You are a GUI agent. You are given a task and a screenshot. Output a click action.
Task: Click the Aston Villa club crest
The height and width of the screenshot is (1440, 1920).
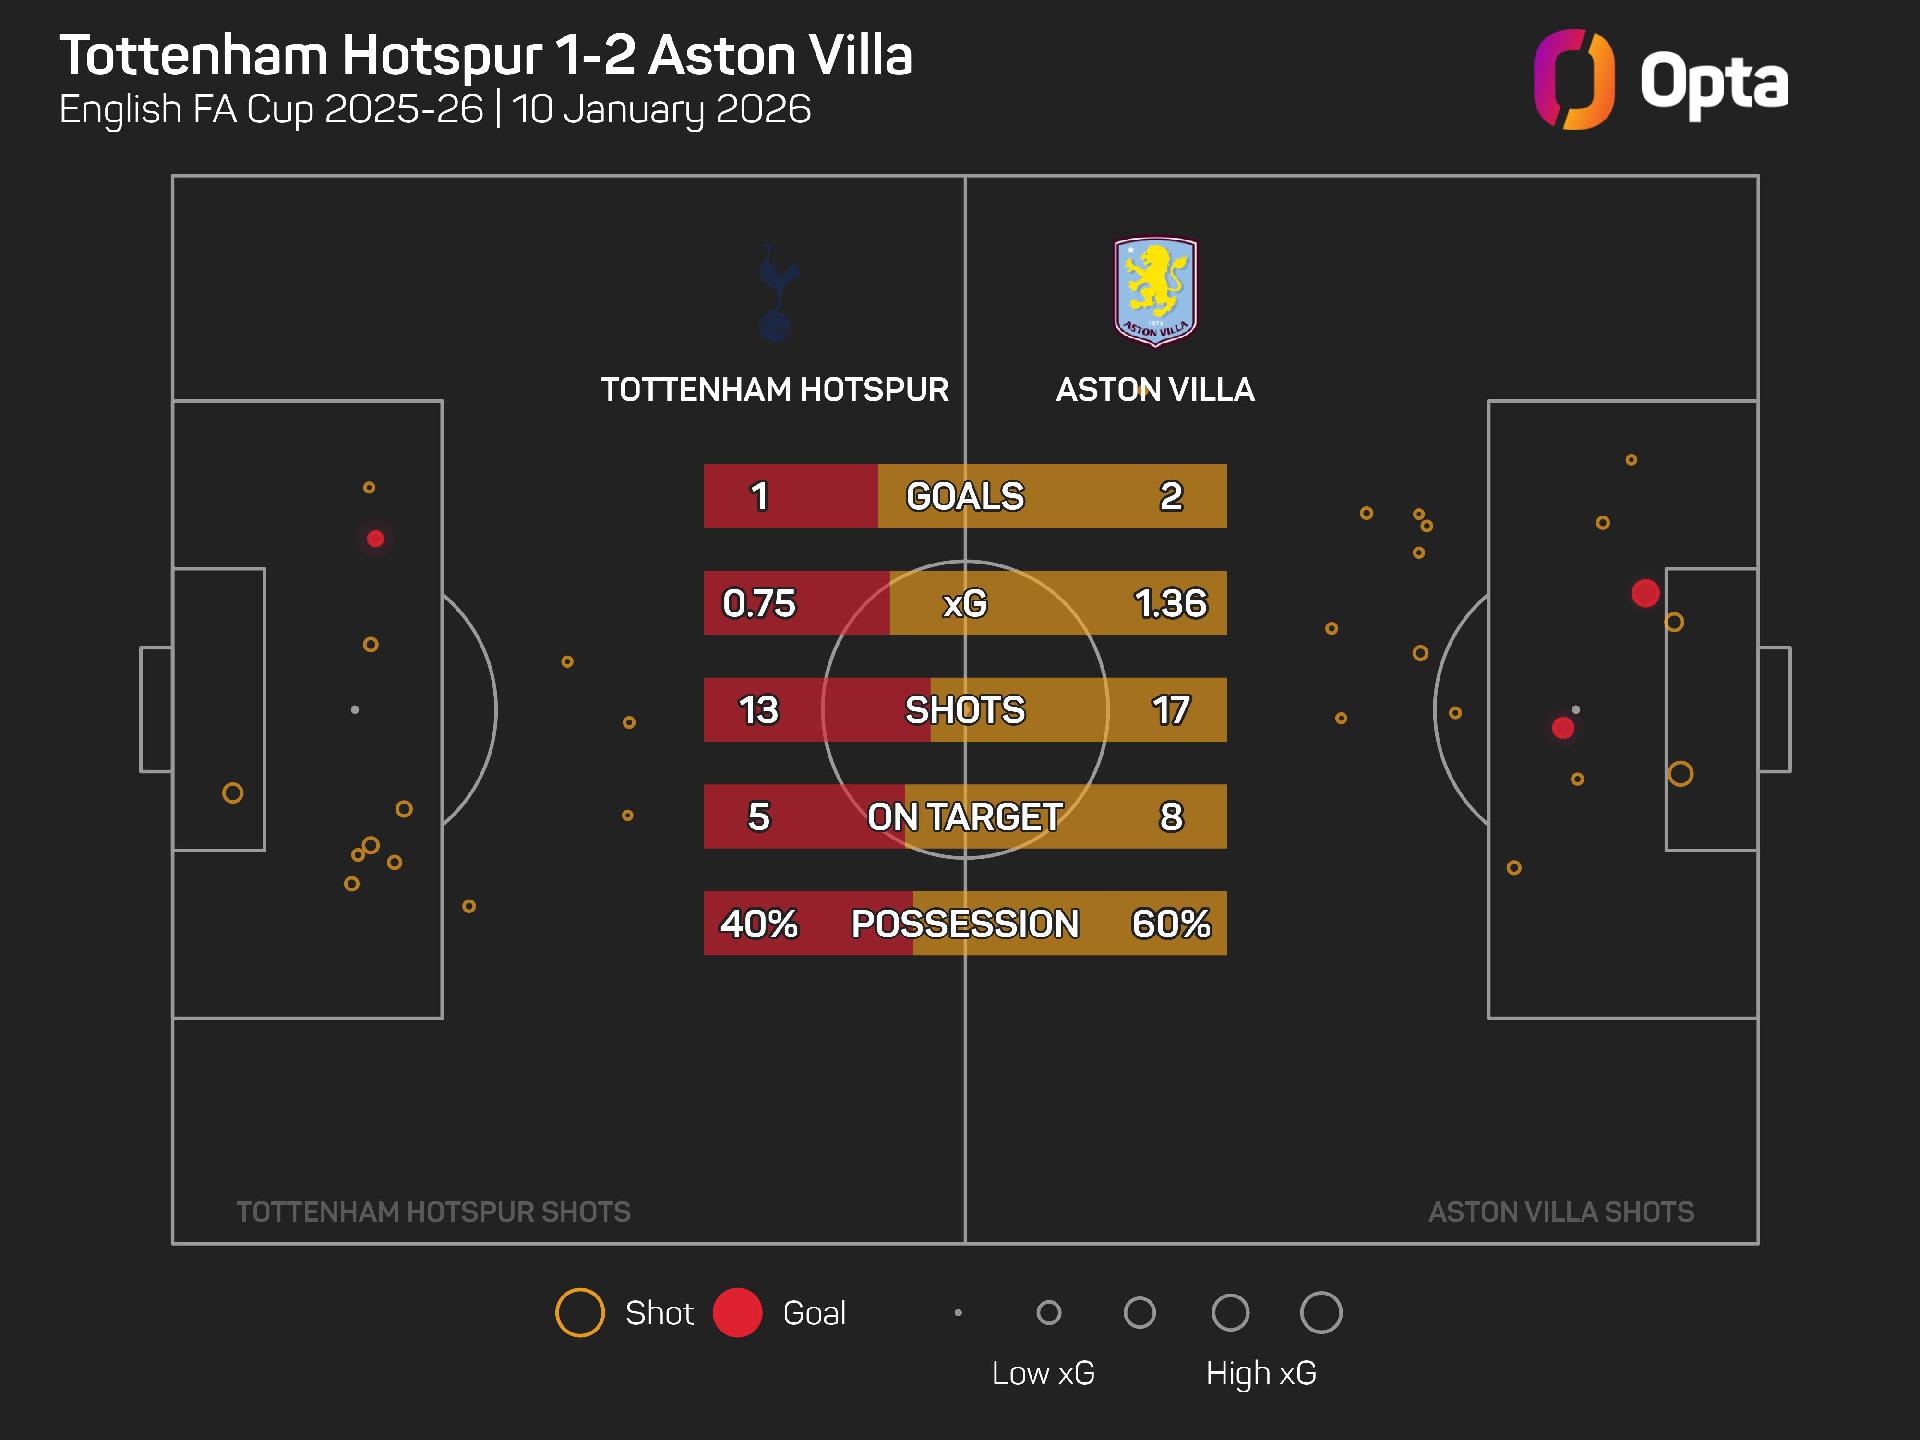point(1155,291)
